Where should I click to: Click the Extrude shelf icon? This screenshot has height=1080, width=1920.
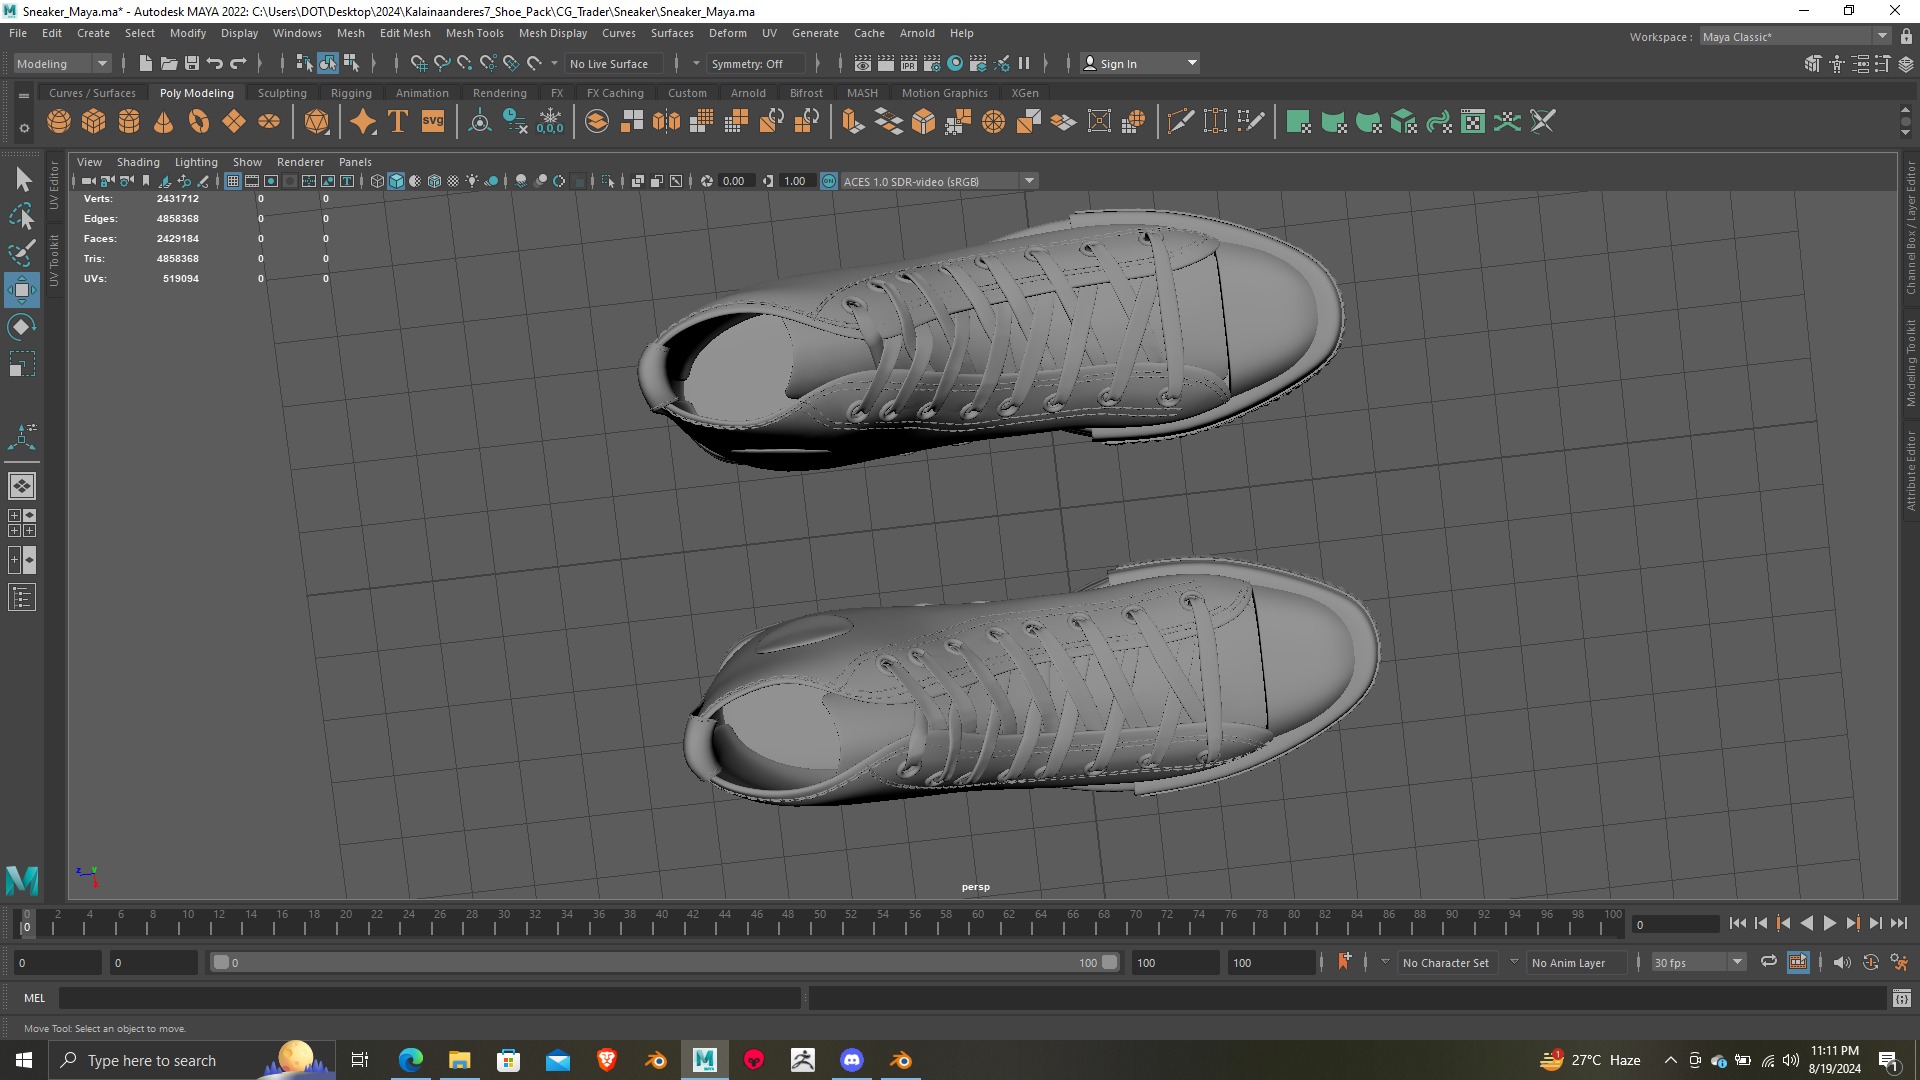tap(852, 122)
